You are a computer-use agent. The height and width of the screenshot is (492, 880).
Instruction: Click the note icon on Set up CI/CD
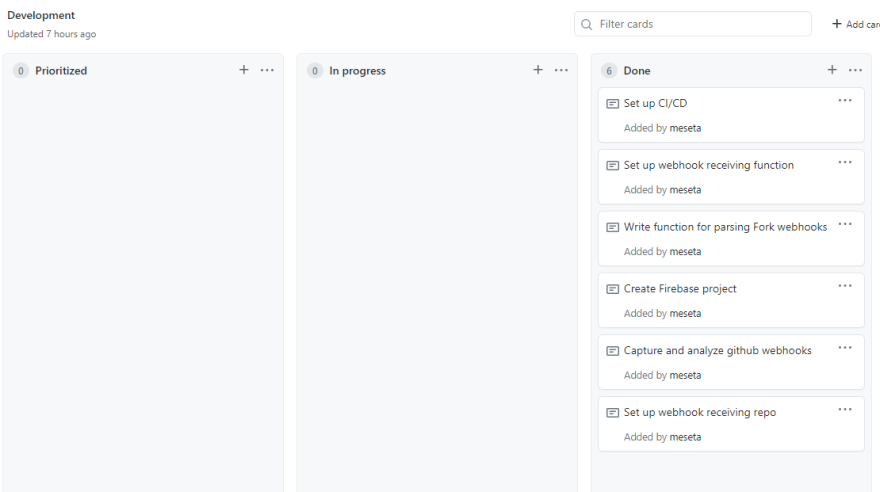[612, 104]
